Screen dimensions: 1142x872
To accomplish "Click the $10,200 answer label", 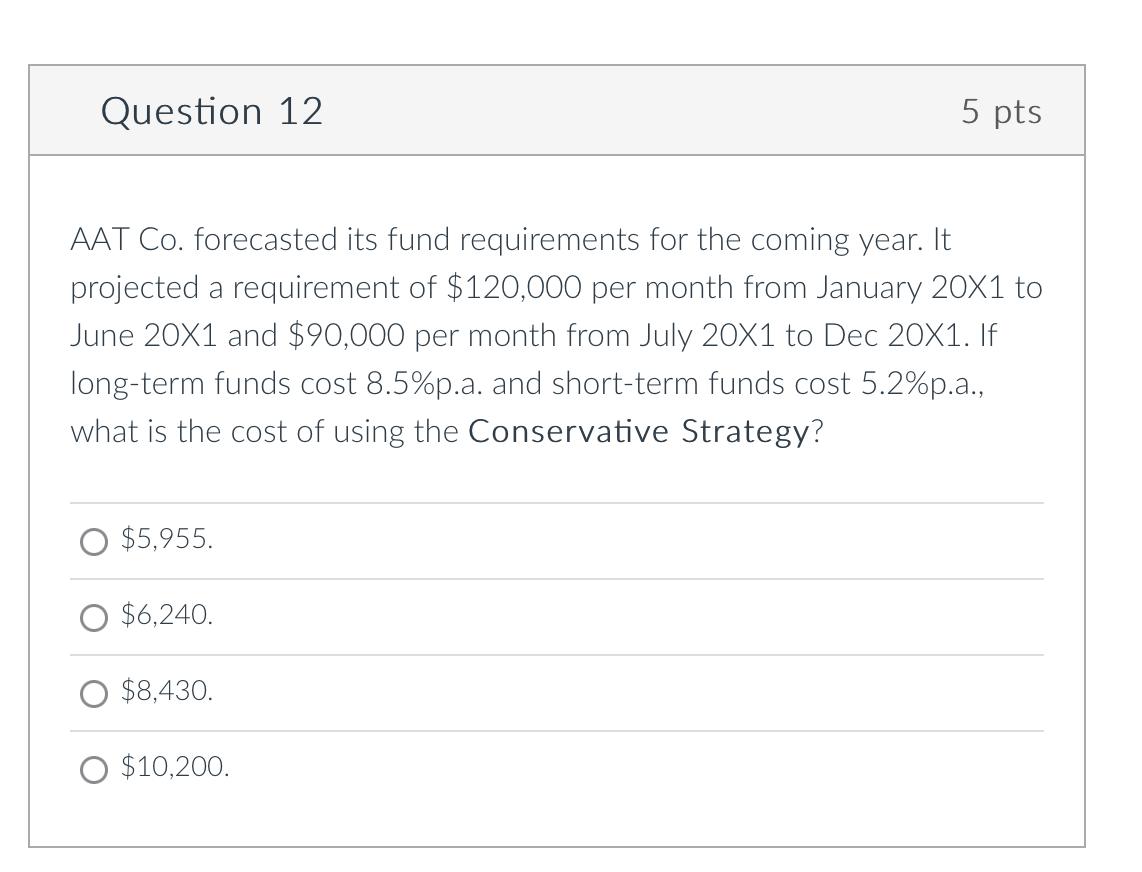I will coord(175,768).
